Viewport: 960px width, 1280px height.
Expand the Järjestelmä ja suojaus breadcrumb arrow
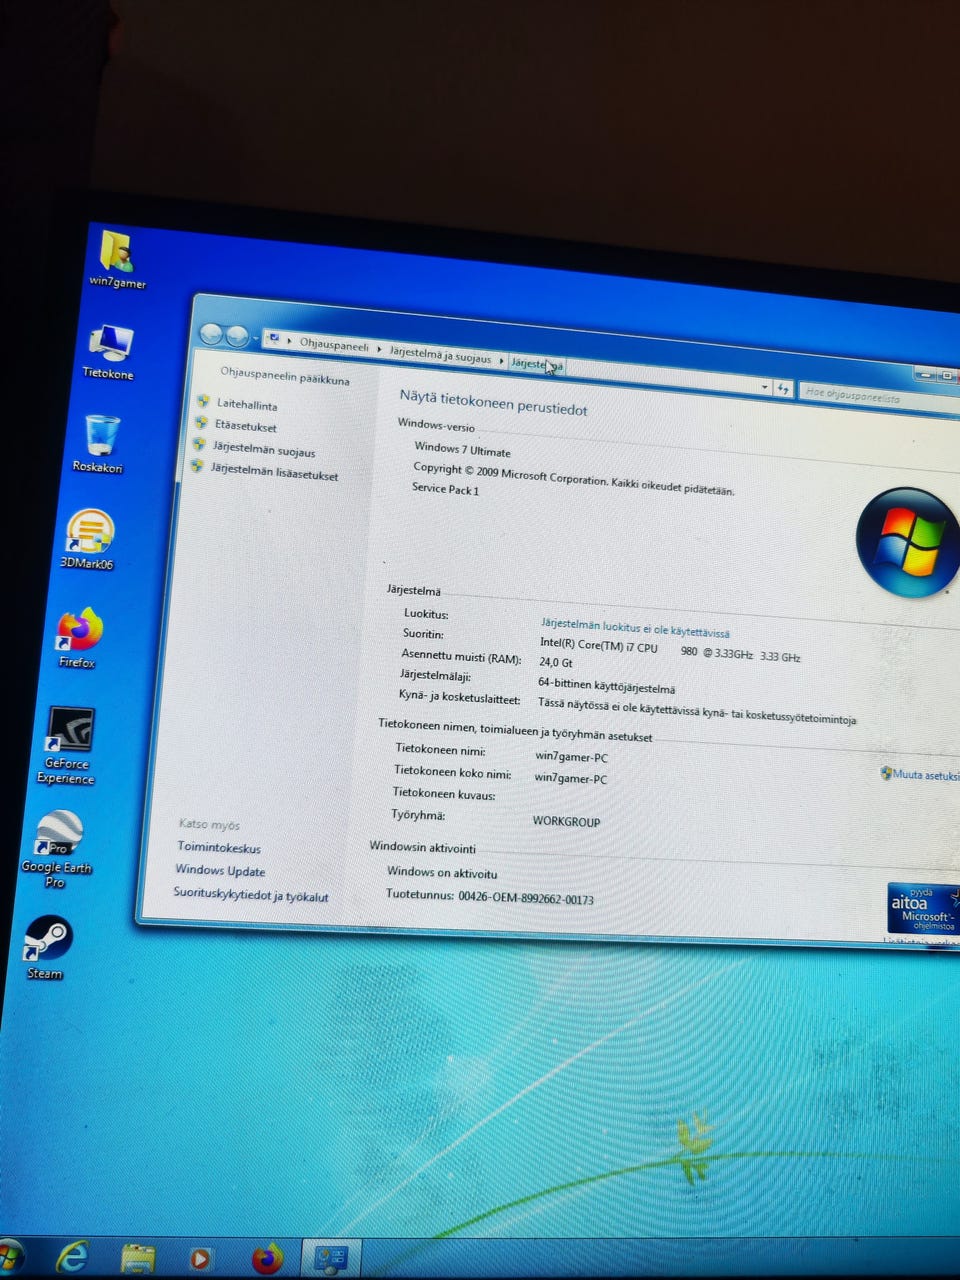tap(501, 359)
